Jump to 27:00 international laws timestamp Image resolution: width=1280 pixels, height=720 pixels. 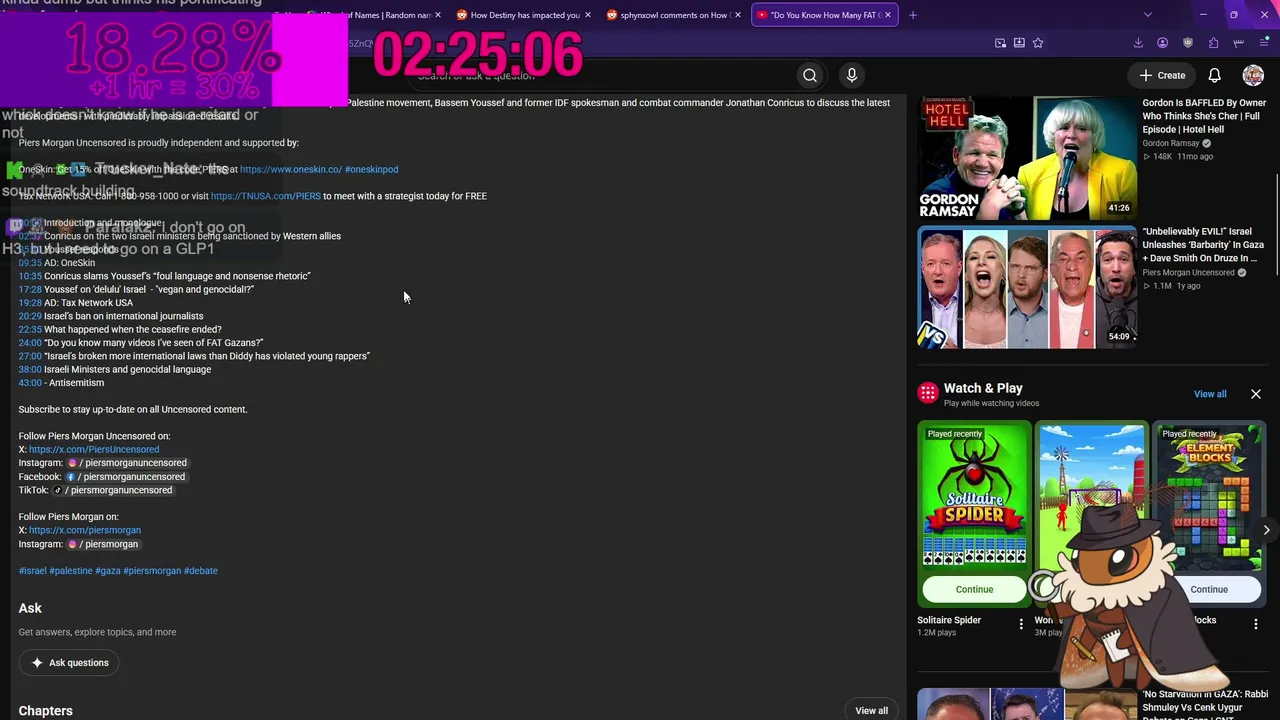(30, 356)
